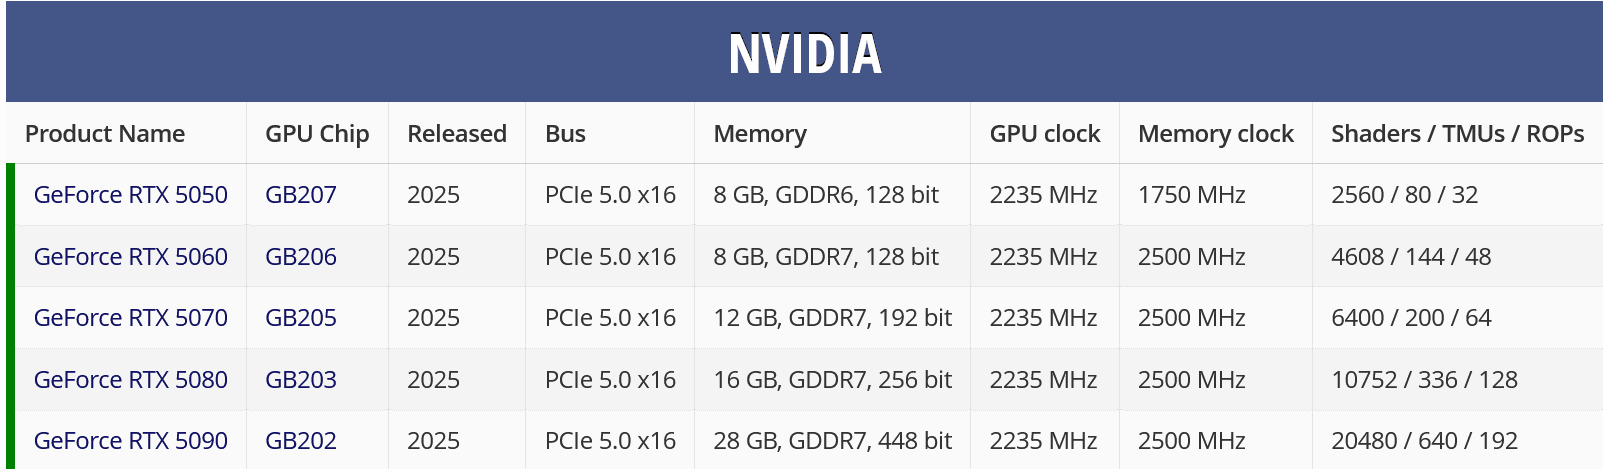Open the GeForce RTX 5050 product link

point(130,195)
